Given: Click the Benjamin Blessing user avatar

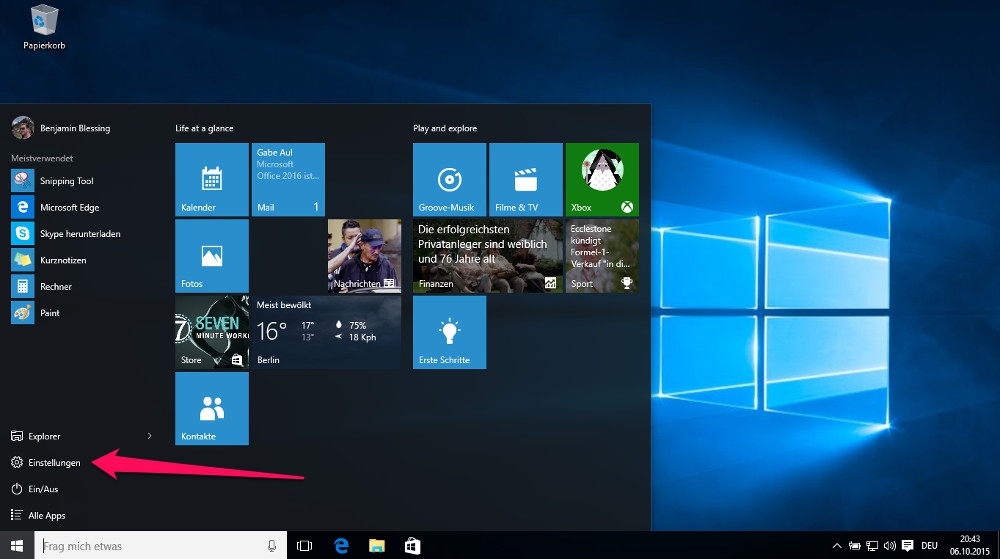Looking at the screenshot, I should pyautogui.click(x=22, y=127).
